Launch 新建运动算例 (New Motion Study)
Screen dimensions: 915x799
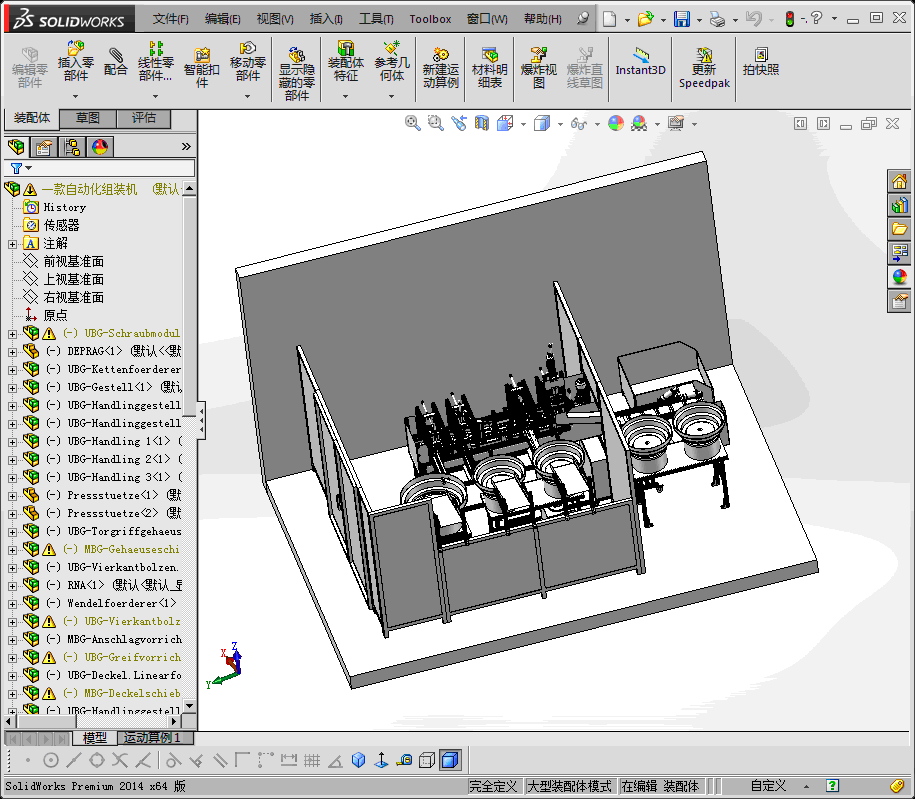coord(440,67)
